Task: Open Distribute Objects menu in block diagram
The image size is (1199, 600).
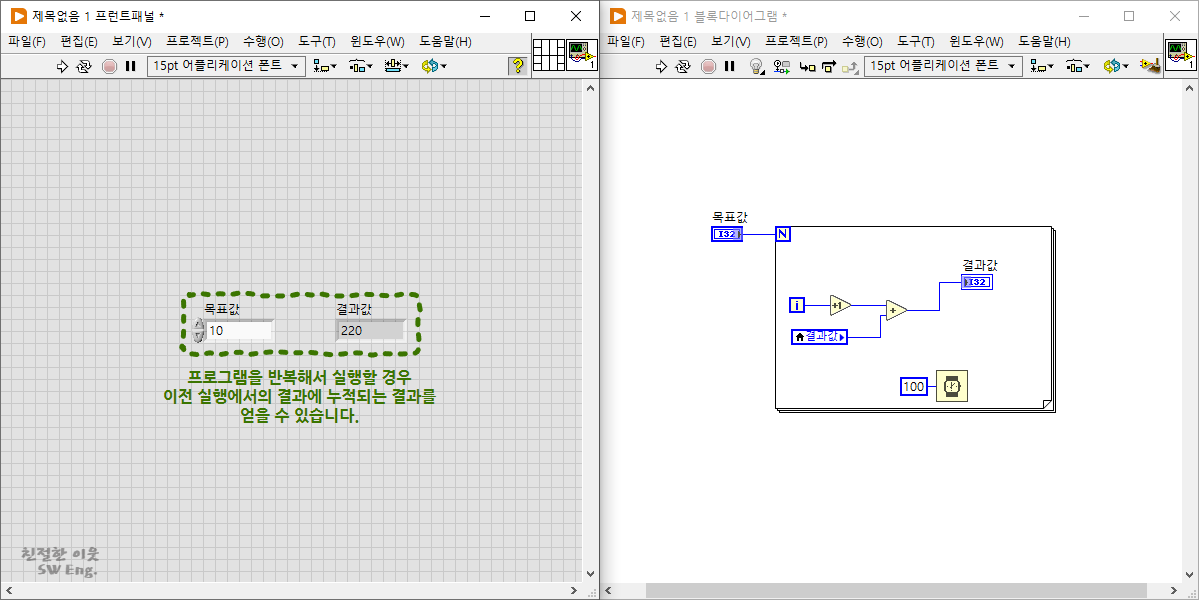Action: (x=1078, y=66)
